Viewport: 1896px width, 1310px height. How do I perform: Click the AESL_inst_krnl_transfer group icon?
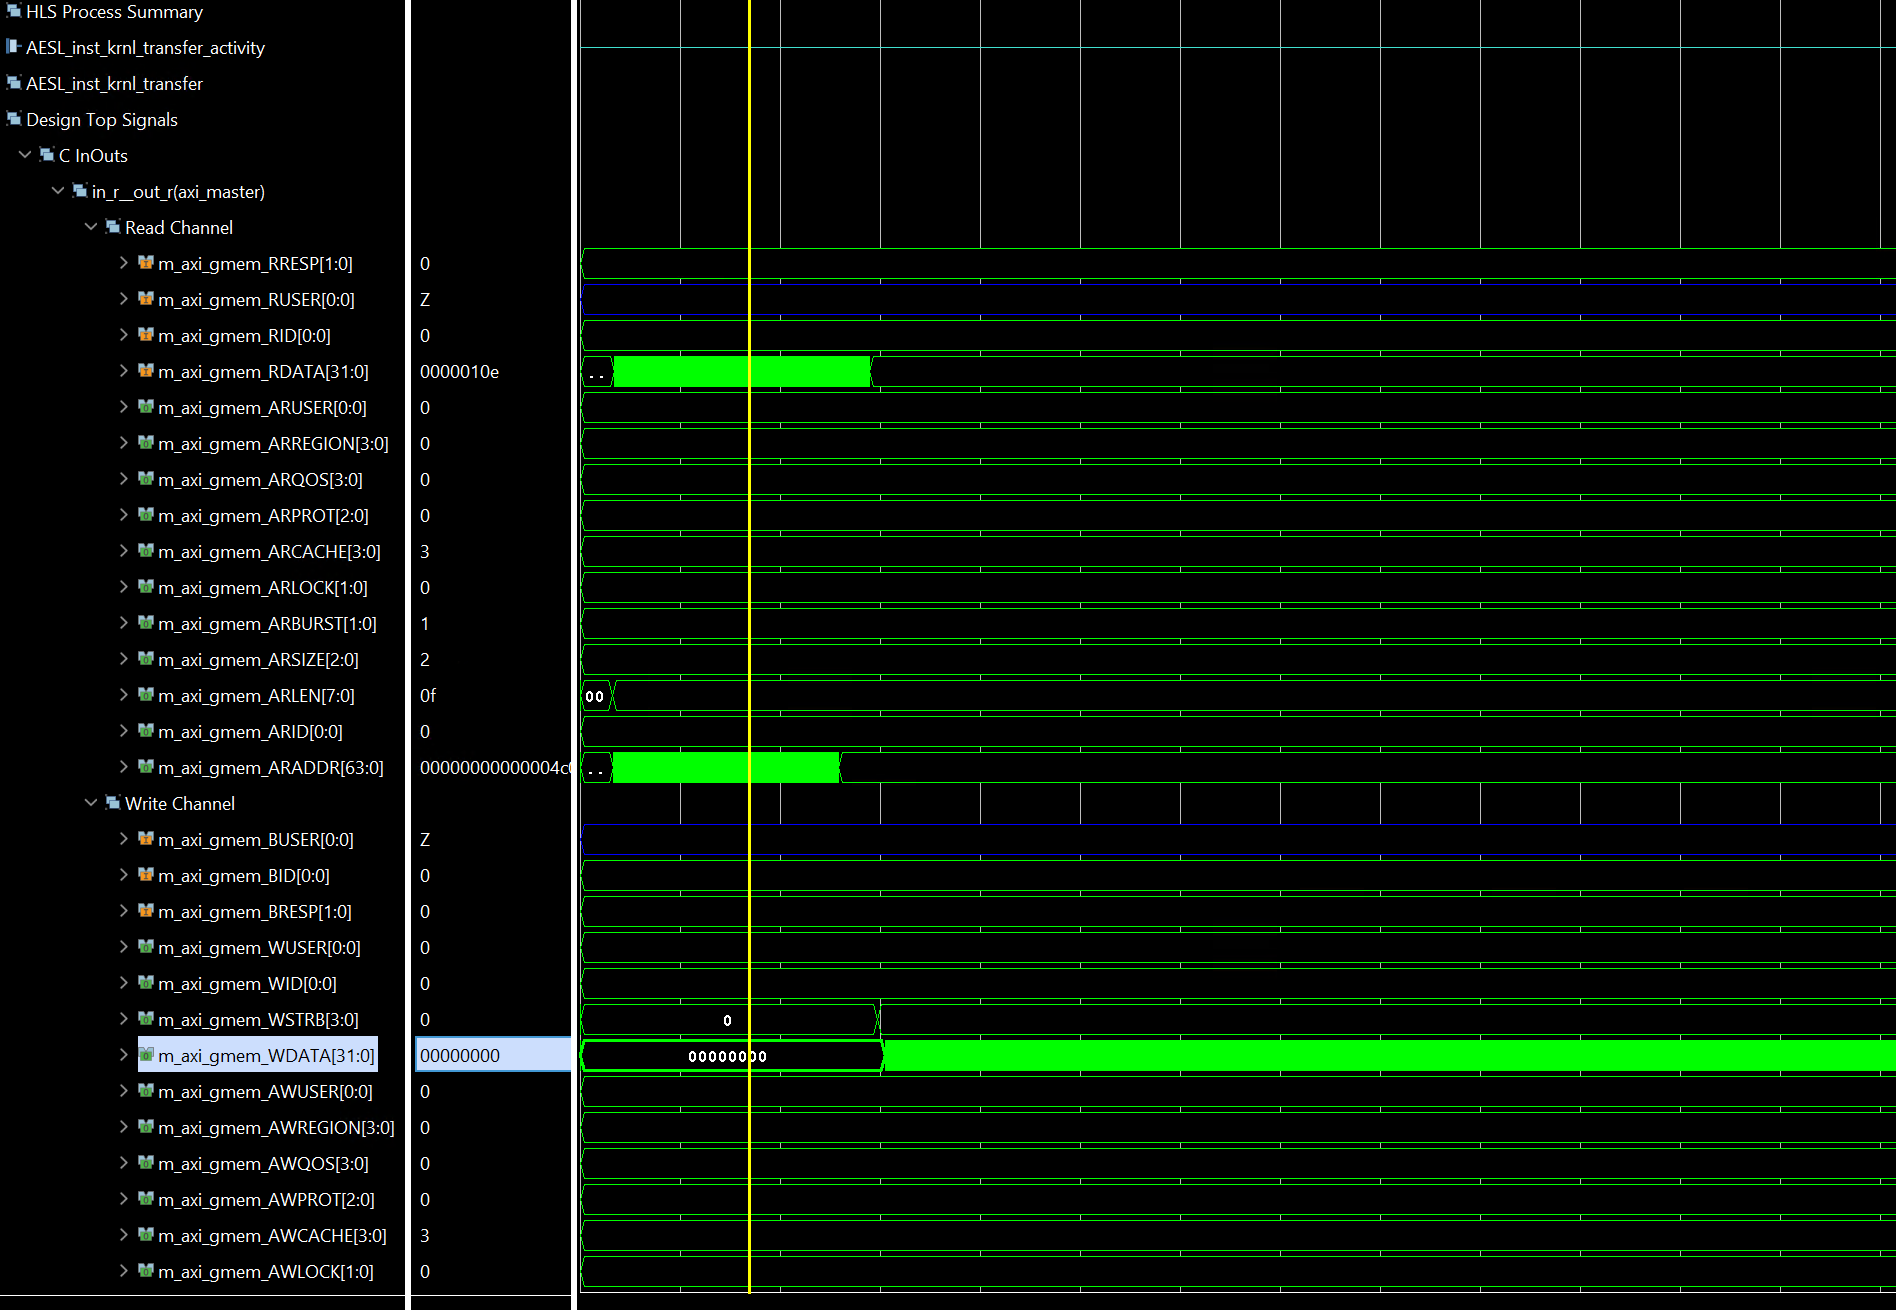14,83
